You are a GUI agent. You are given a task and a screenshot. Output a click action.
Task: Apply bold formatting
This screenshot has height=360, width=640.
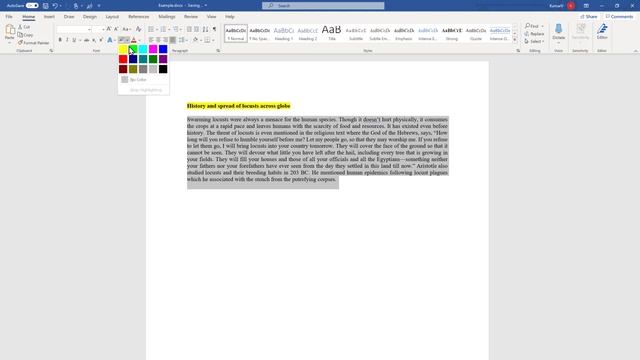60,40
